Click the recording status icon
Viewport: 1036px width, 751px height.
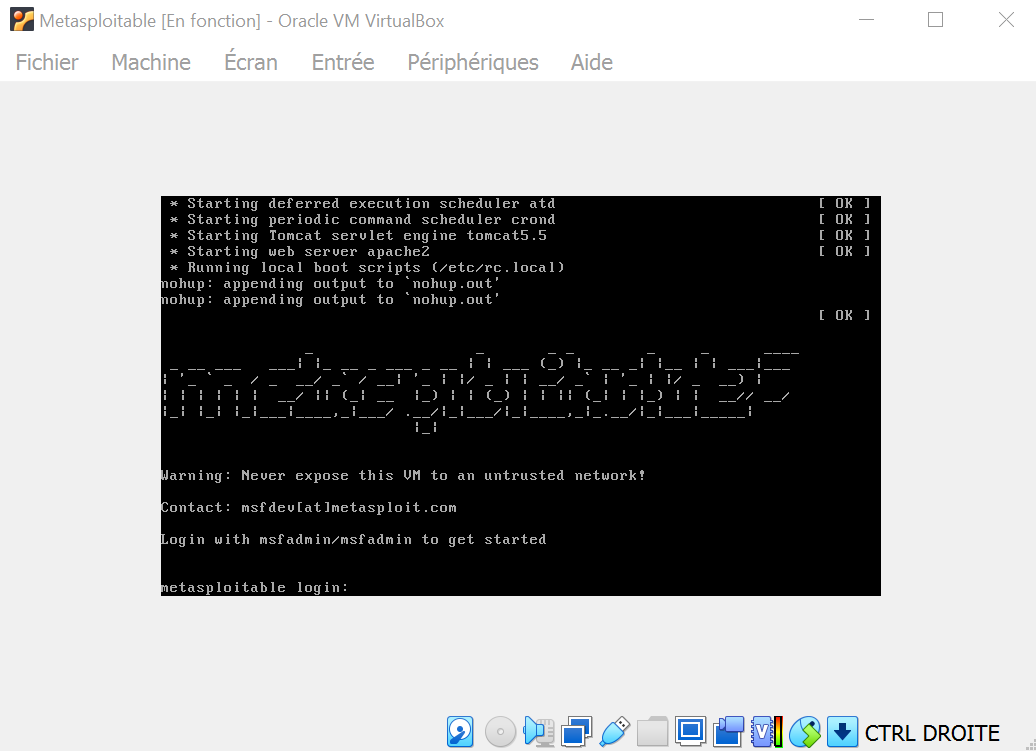729,732
